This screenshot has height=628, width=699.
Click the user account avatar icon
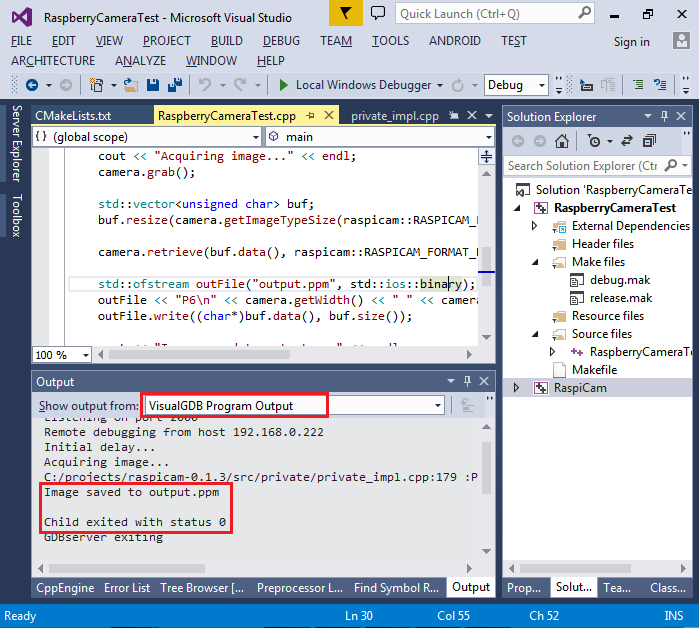[x=681, y=41]
